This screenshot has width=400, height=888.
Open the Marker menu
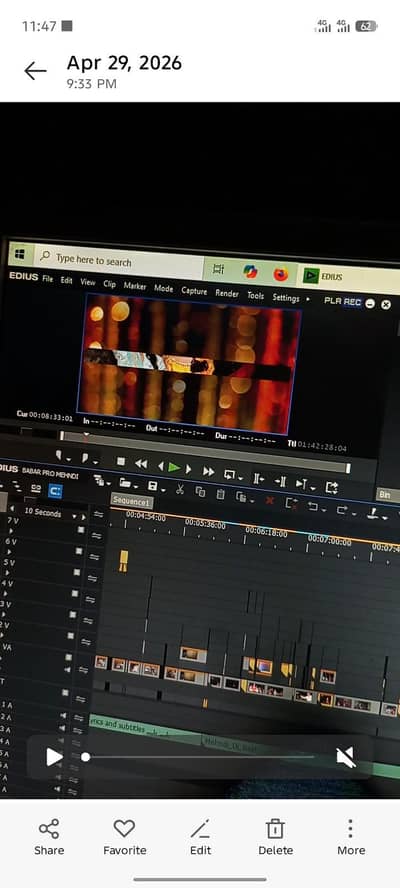(x=135, y=287)
